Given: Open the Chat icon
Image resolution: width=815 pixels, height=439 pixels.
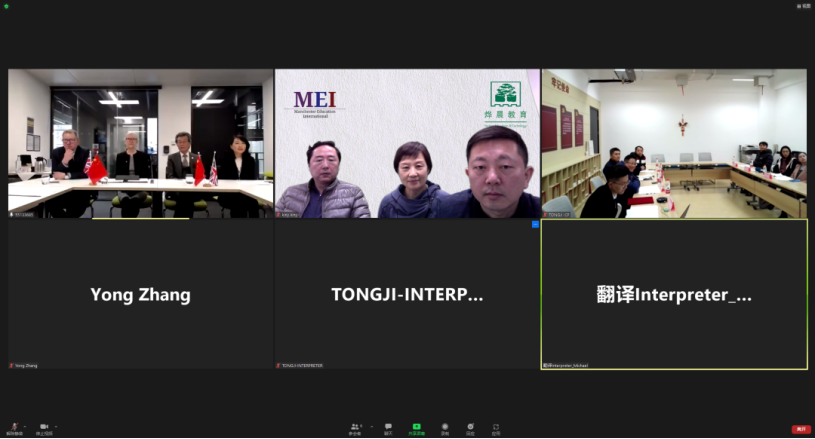Looking at the screenshot, I should (388, 429).
